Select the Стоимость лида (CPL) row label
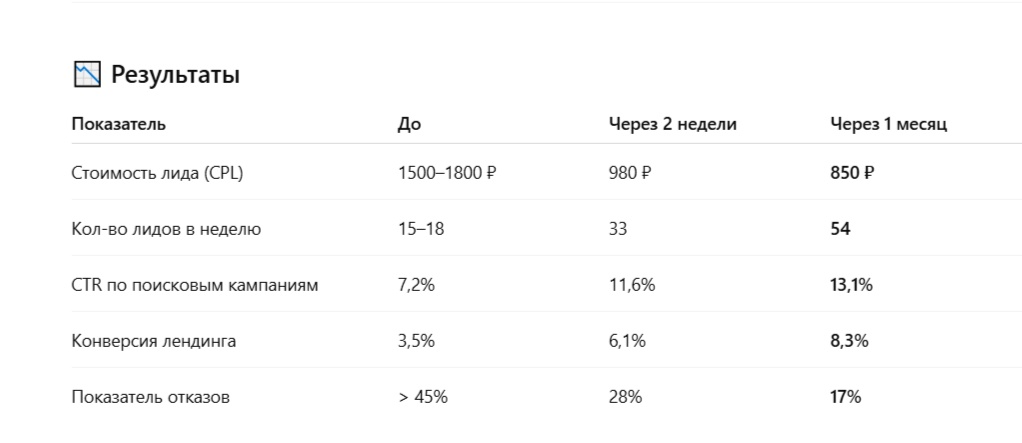The width and height of the screenshot is (1022, 443). click(x=157, y=173)
